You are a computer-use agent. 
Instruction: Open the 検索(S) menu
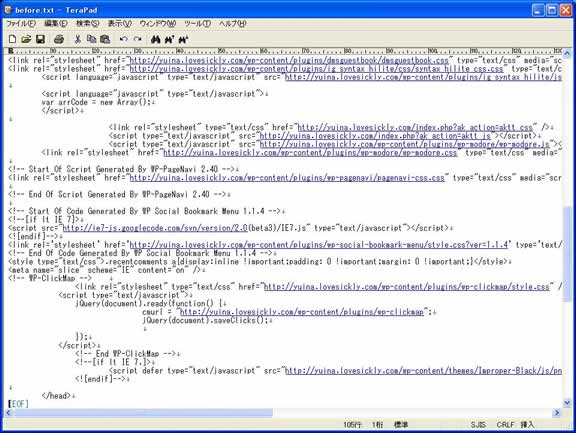pyautogui.click(x=87, y=24)
